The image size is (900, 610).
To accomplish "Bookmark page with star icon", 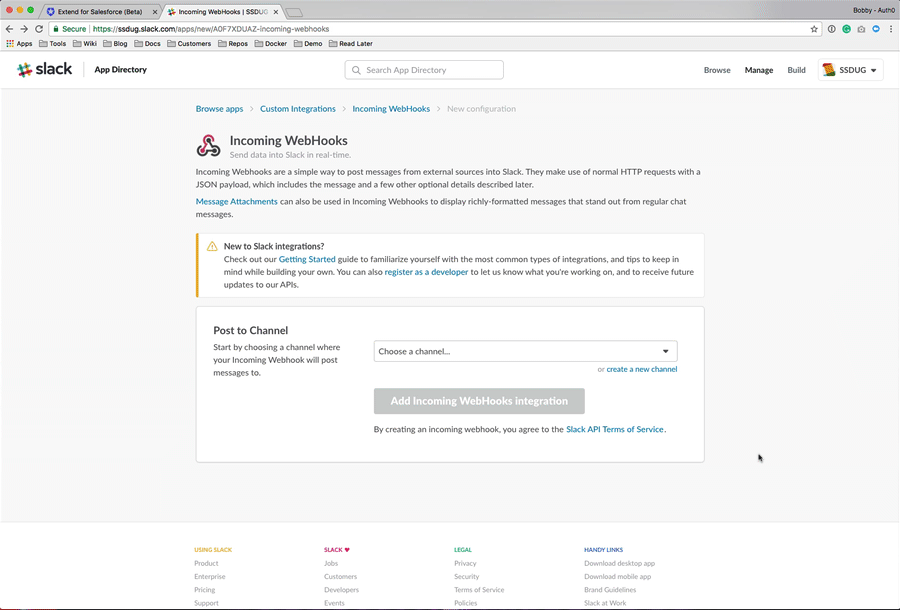I will point(814,29).
